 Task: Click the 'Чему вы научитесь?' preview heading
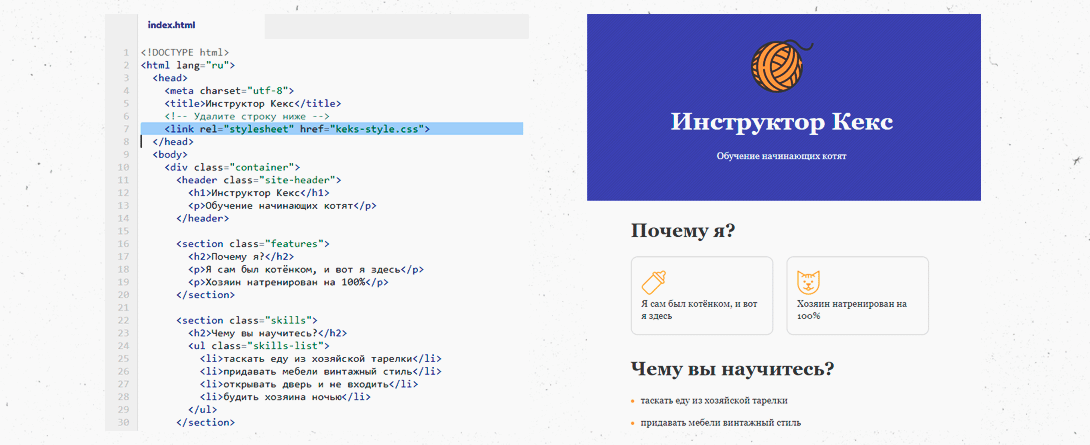tap(733, 369)
